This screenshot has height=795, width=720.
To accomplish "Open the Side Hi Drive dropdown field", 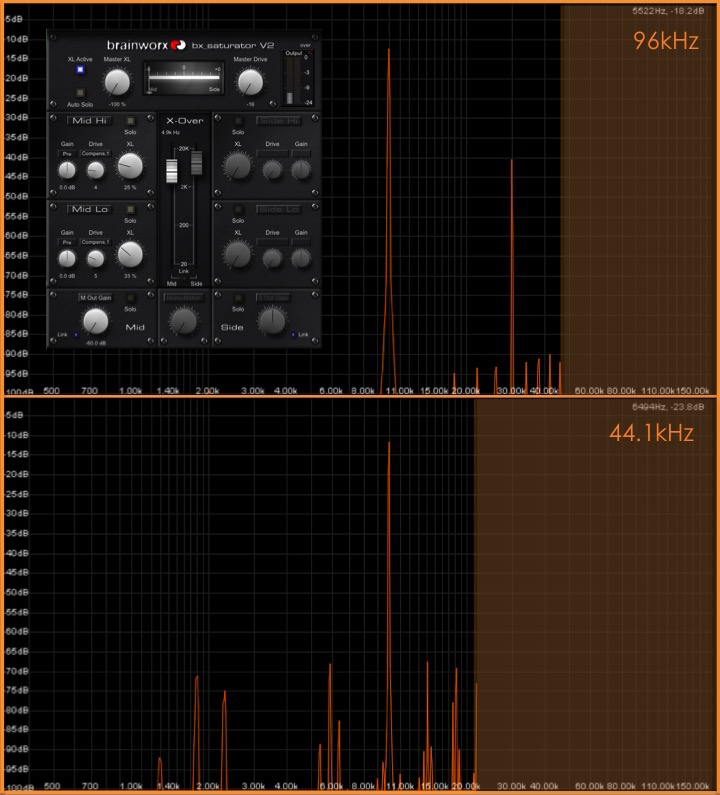I will [x=272, y=153].
